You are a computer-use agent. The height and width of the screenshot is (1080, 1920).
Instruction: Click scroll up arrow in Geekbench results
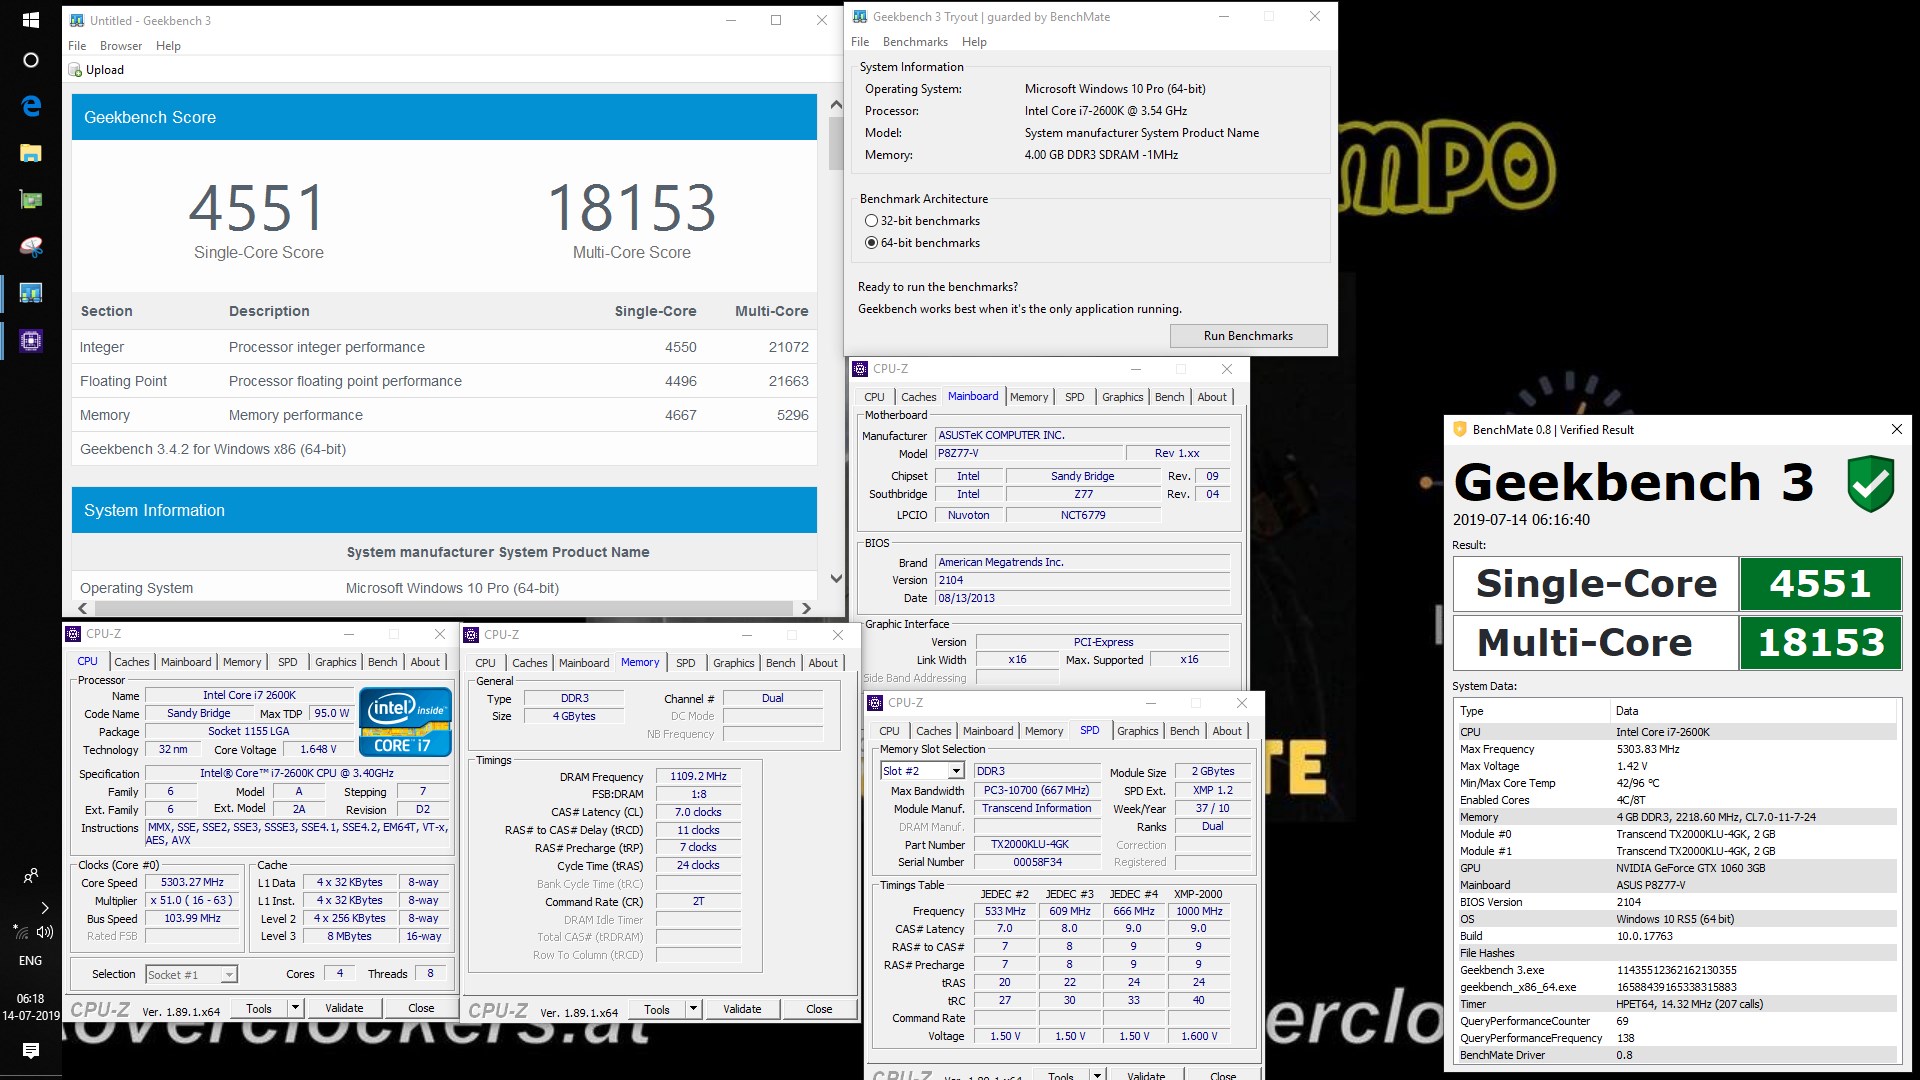pyautogui.click(x=836, y=104)
